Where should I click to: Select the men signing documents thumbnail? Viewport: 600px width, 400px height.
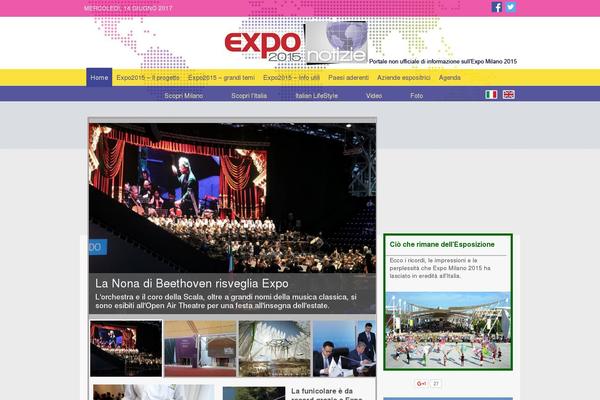pyautogui.click(x=344, y=348)
